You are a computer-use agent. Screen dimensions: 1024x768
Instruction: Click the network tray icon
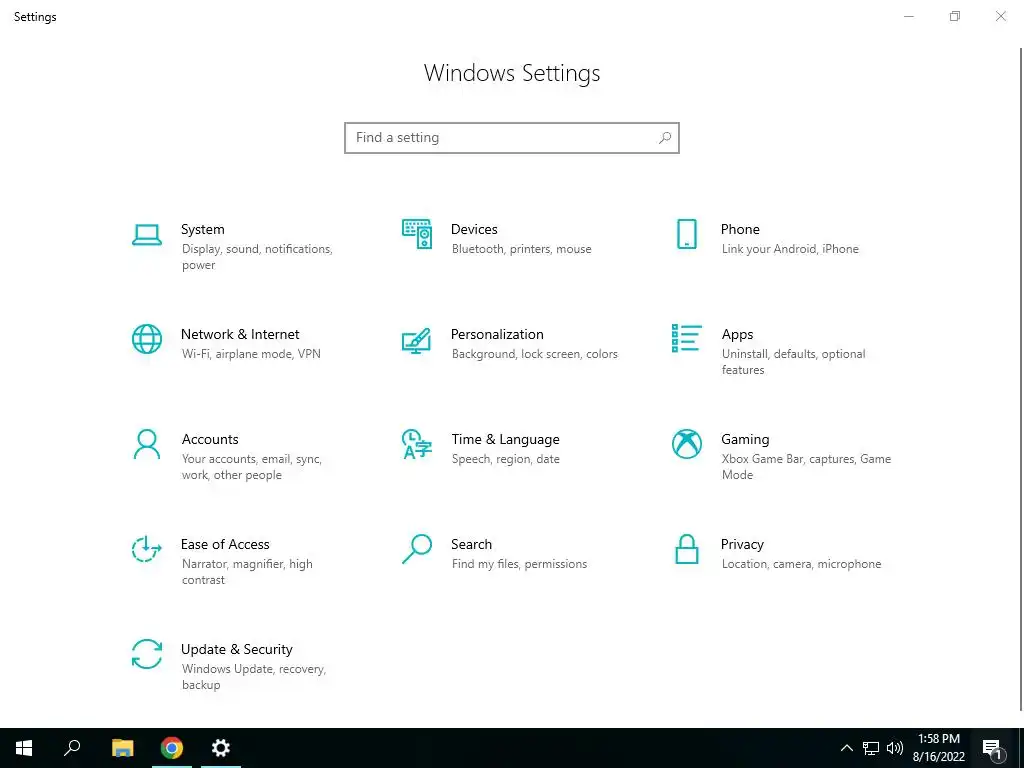(x=871, y=748)
